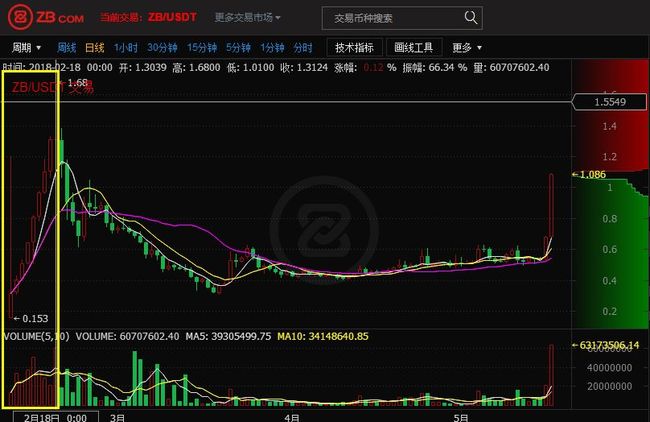Select the 30分钟 timeframe
Image resolution: width=650 pixels, height=422 pixels.
click(162, 48)
